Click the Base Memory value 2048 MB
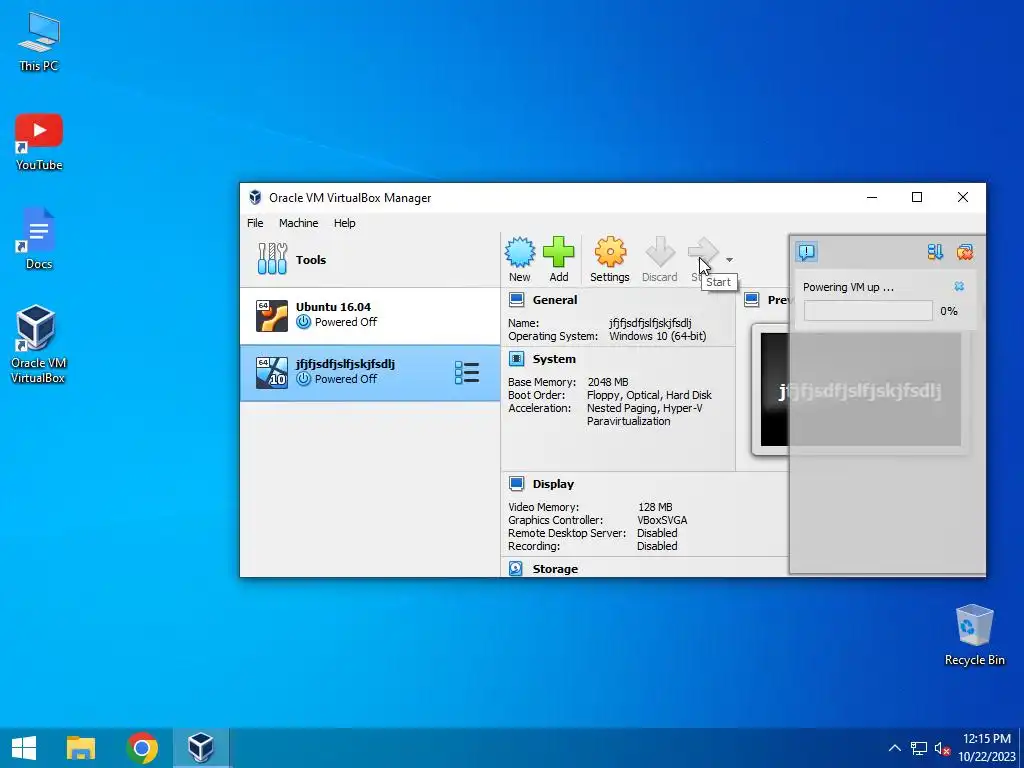 607,382
